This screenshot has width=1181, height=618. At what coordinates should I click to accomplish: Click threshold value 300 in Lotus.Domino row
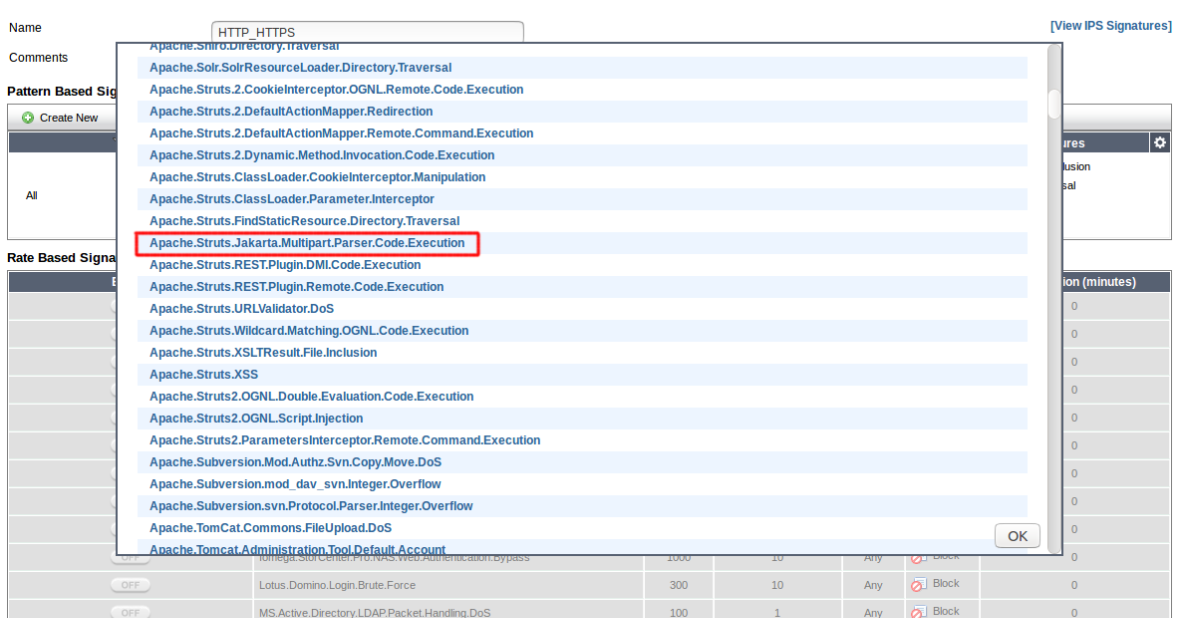(x=679, y=585)
